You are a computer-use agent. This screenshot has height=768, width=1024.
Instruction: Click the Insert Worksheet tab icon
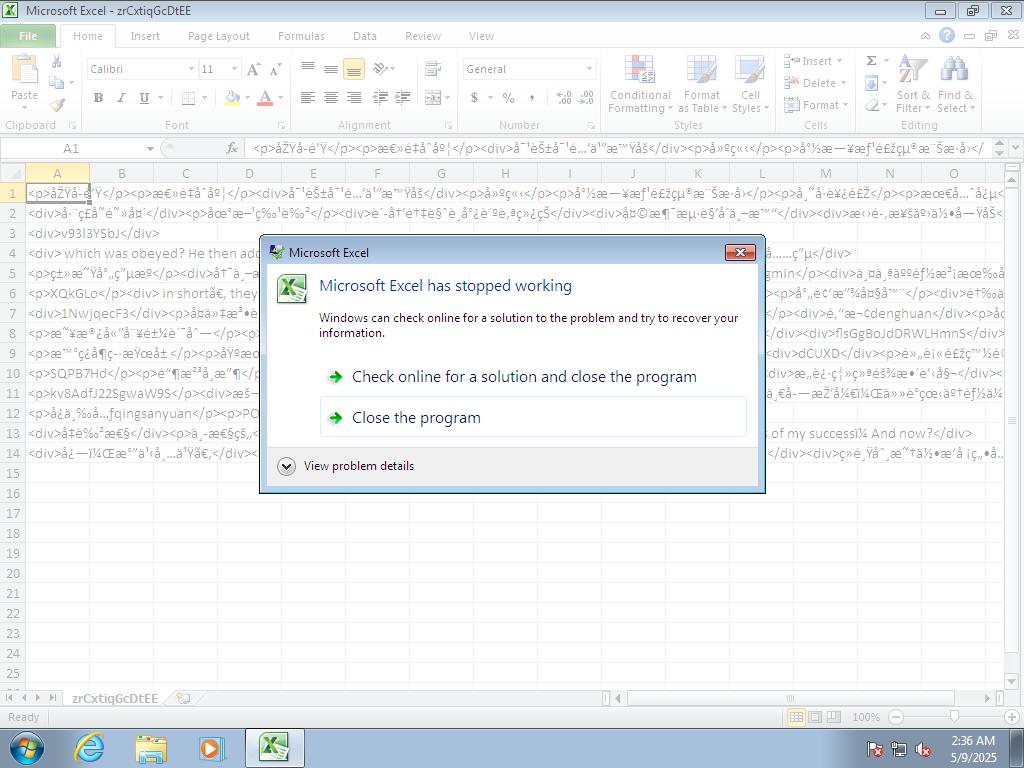184,698
